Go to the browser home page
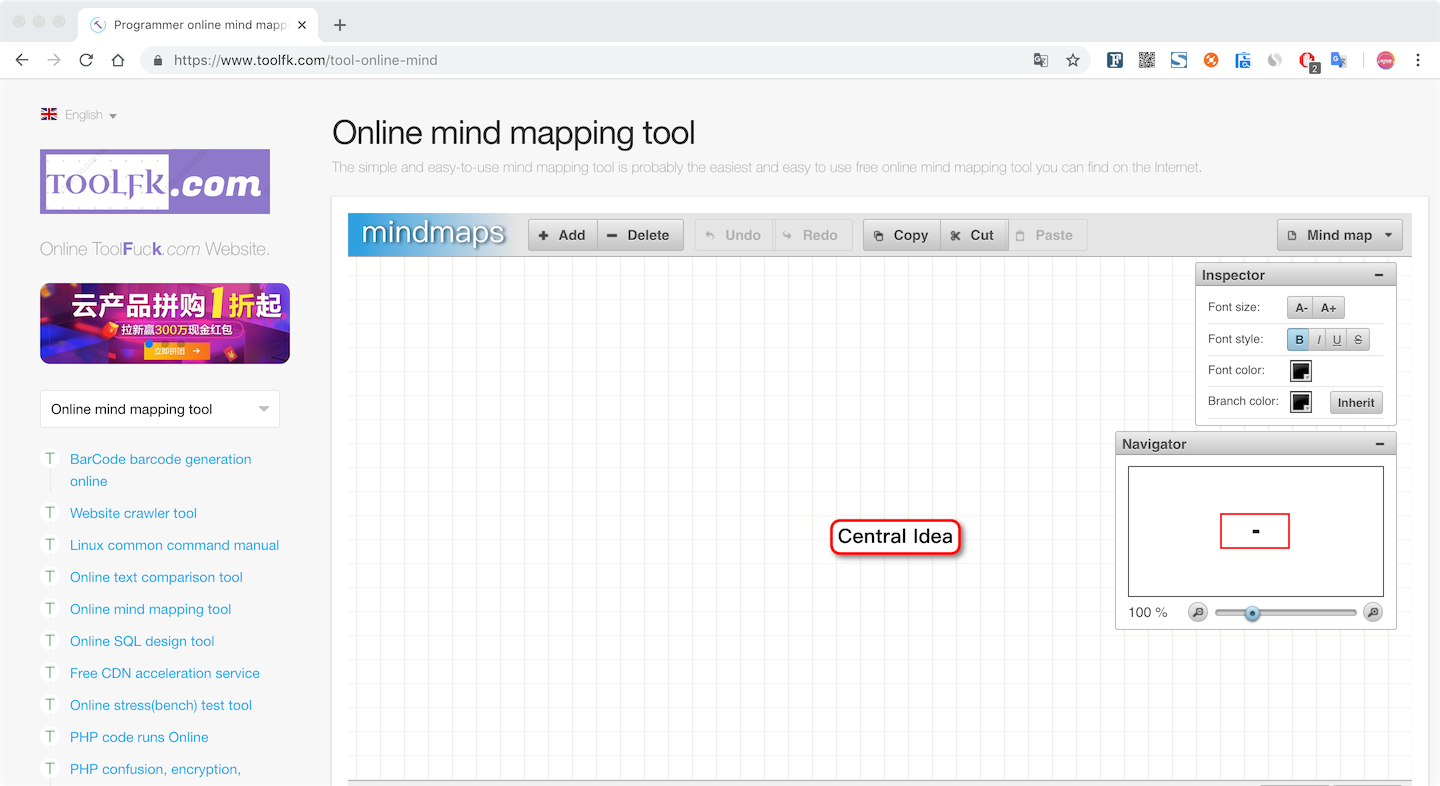1440x786 pixels. pos(118,60)
